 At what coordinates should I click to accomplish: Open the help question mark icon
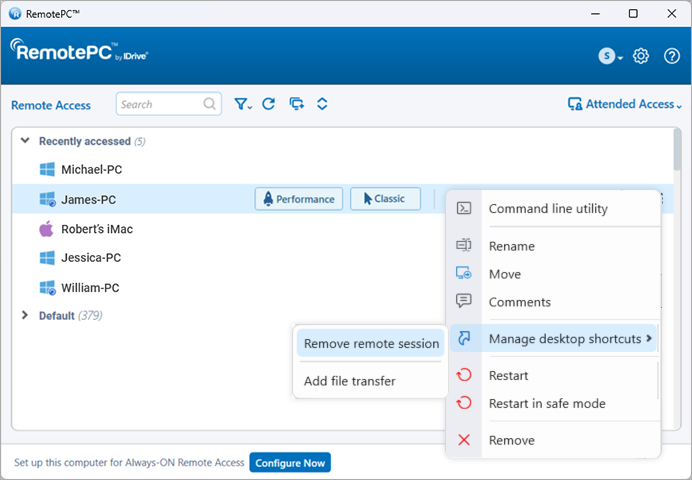(x=671, y=56)
